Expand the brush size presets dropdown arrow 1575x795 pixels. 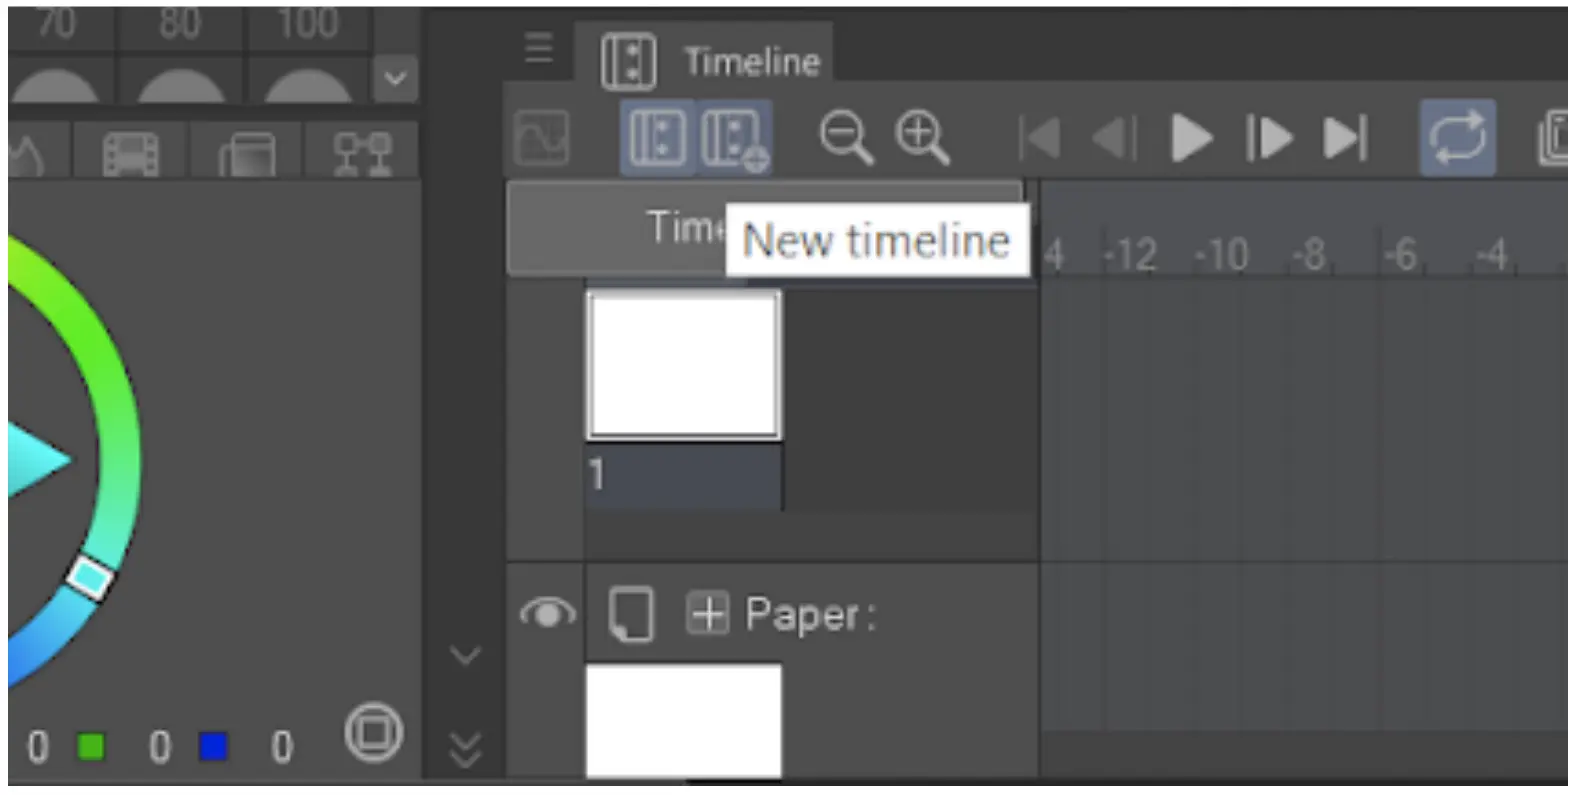click(395, 77)
